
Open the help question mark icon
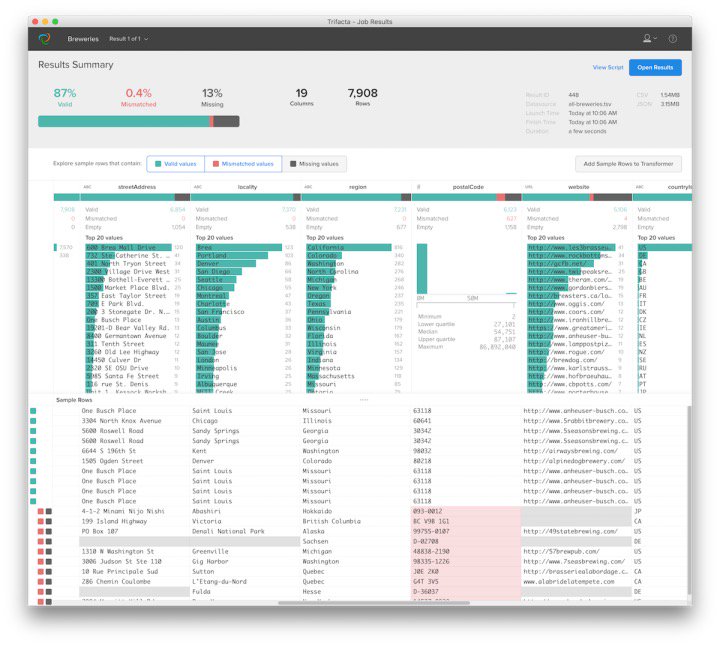[x=673, y=39]
